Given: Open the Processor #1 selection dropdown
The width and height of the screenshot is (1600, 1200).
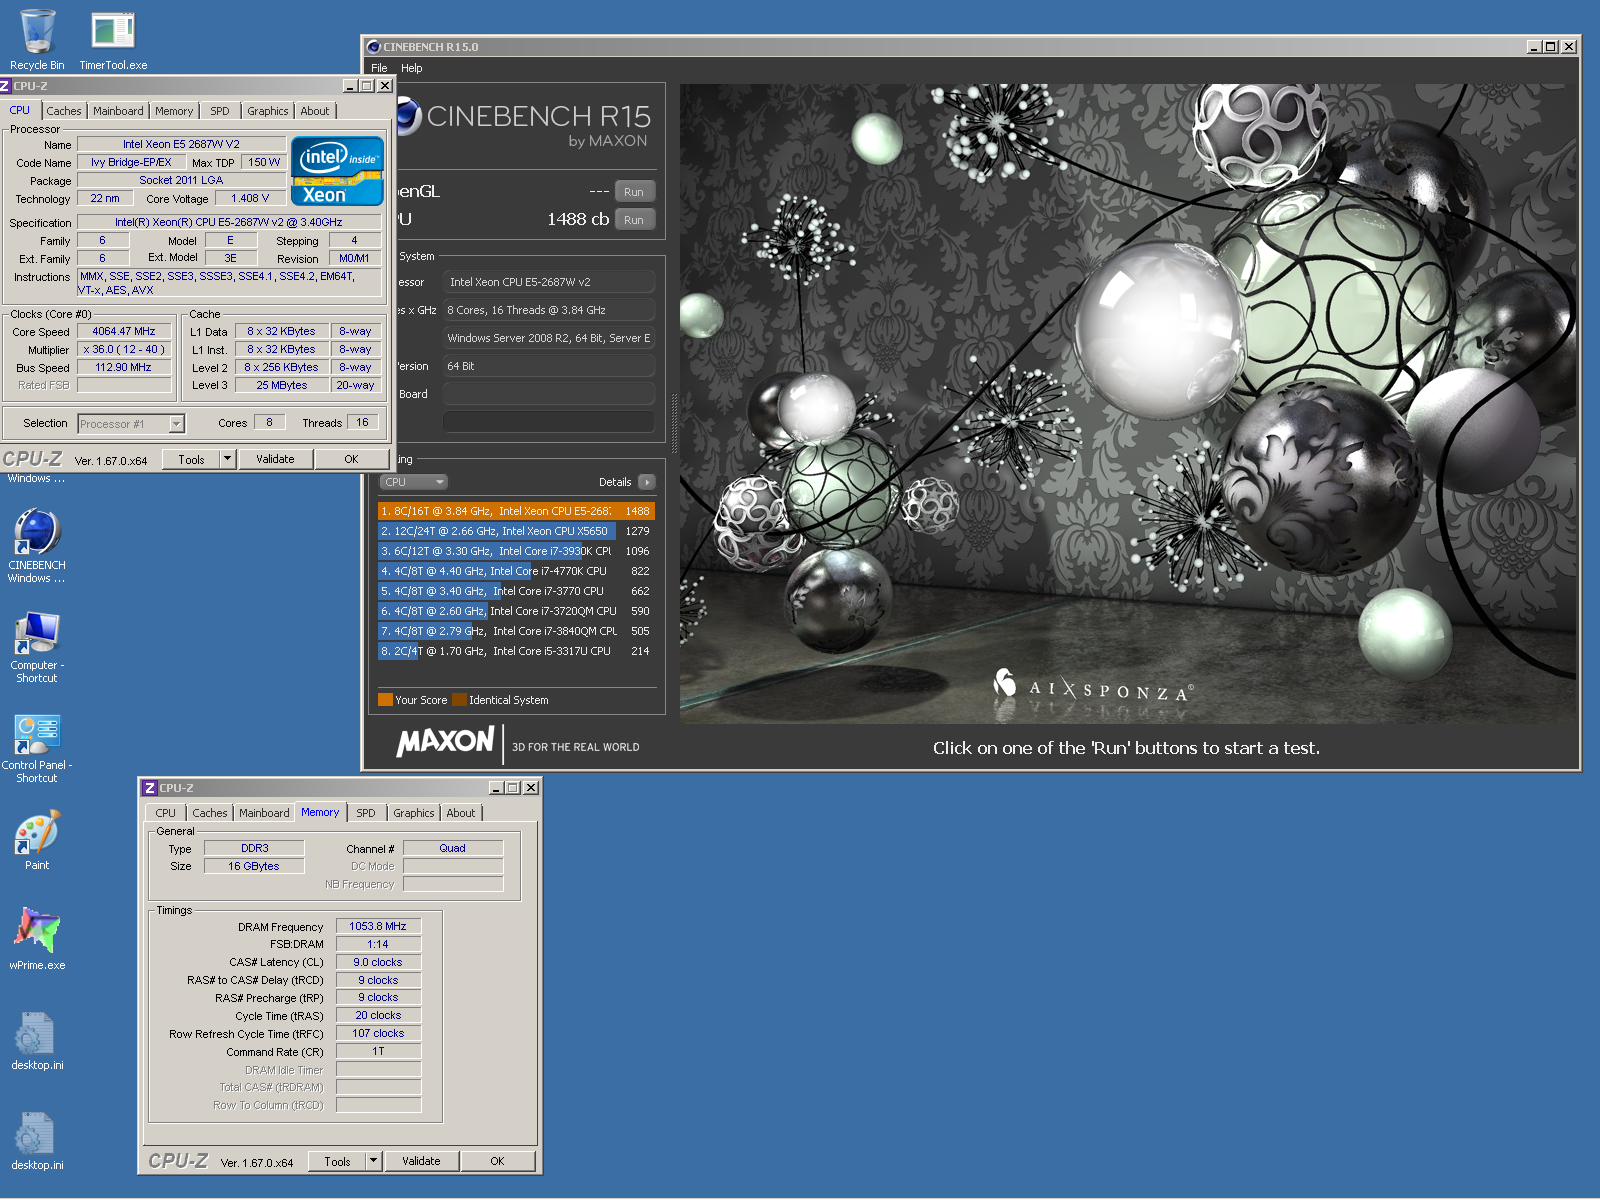Looking at the screenshot, I should click(x=176, y=424).
